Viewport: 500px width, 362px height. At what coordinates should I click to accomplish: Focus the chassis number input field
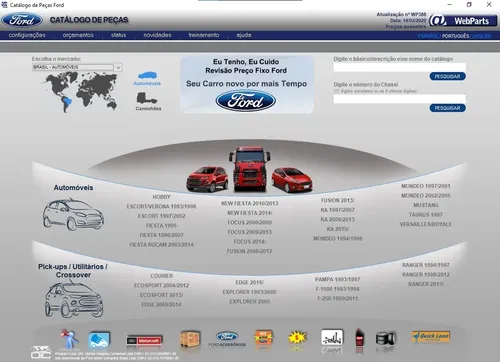(x=400, y=99)
